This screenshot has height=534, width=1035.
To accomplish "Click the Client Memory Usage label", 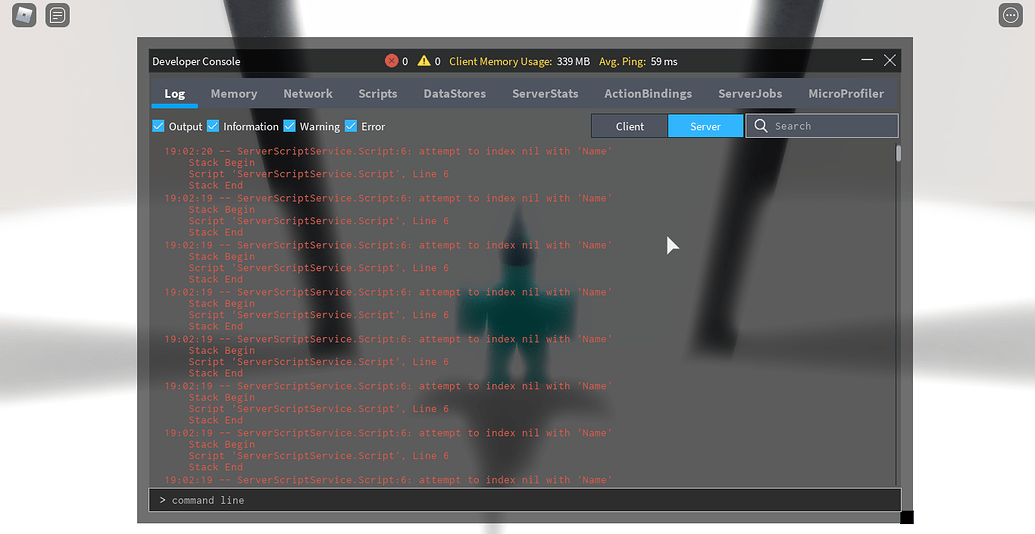I will click(x=500, y=61).
